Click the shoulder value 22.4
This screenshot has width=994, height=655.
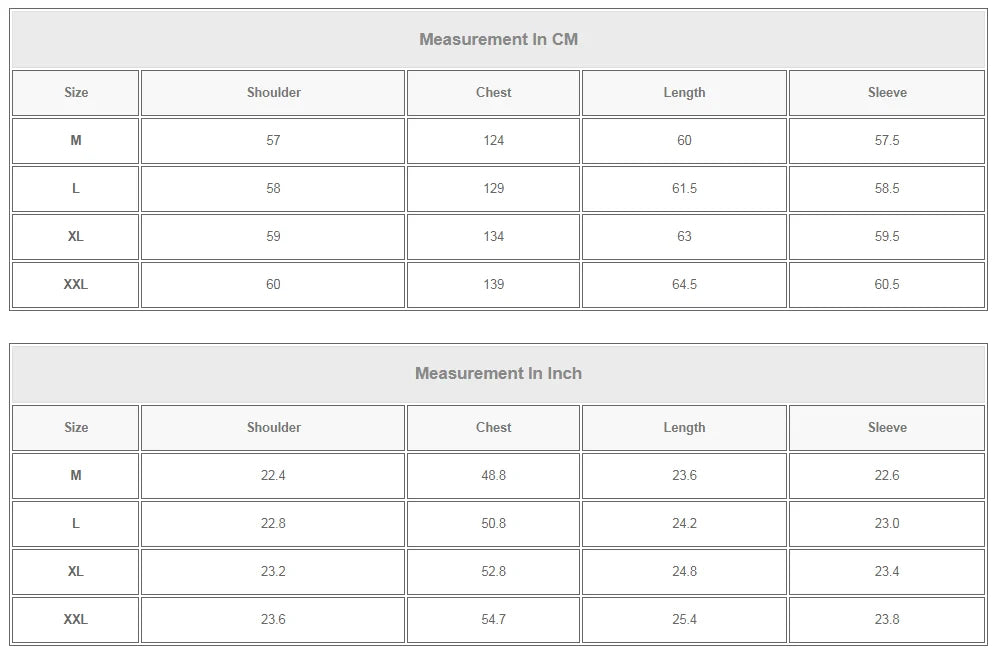pos(273,476)
